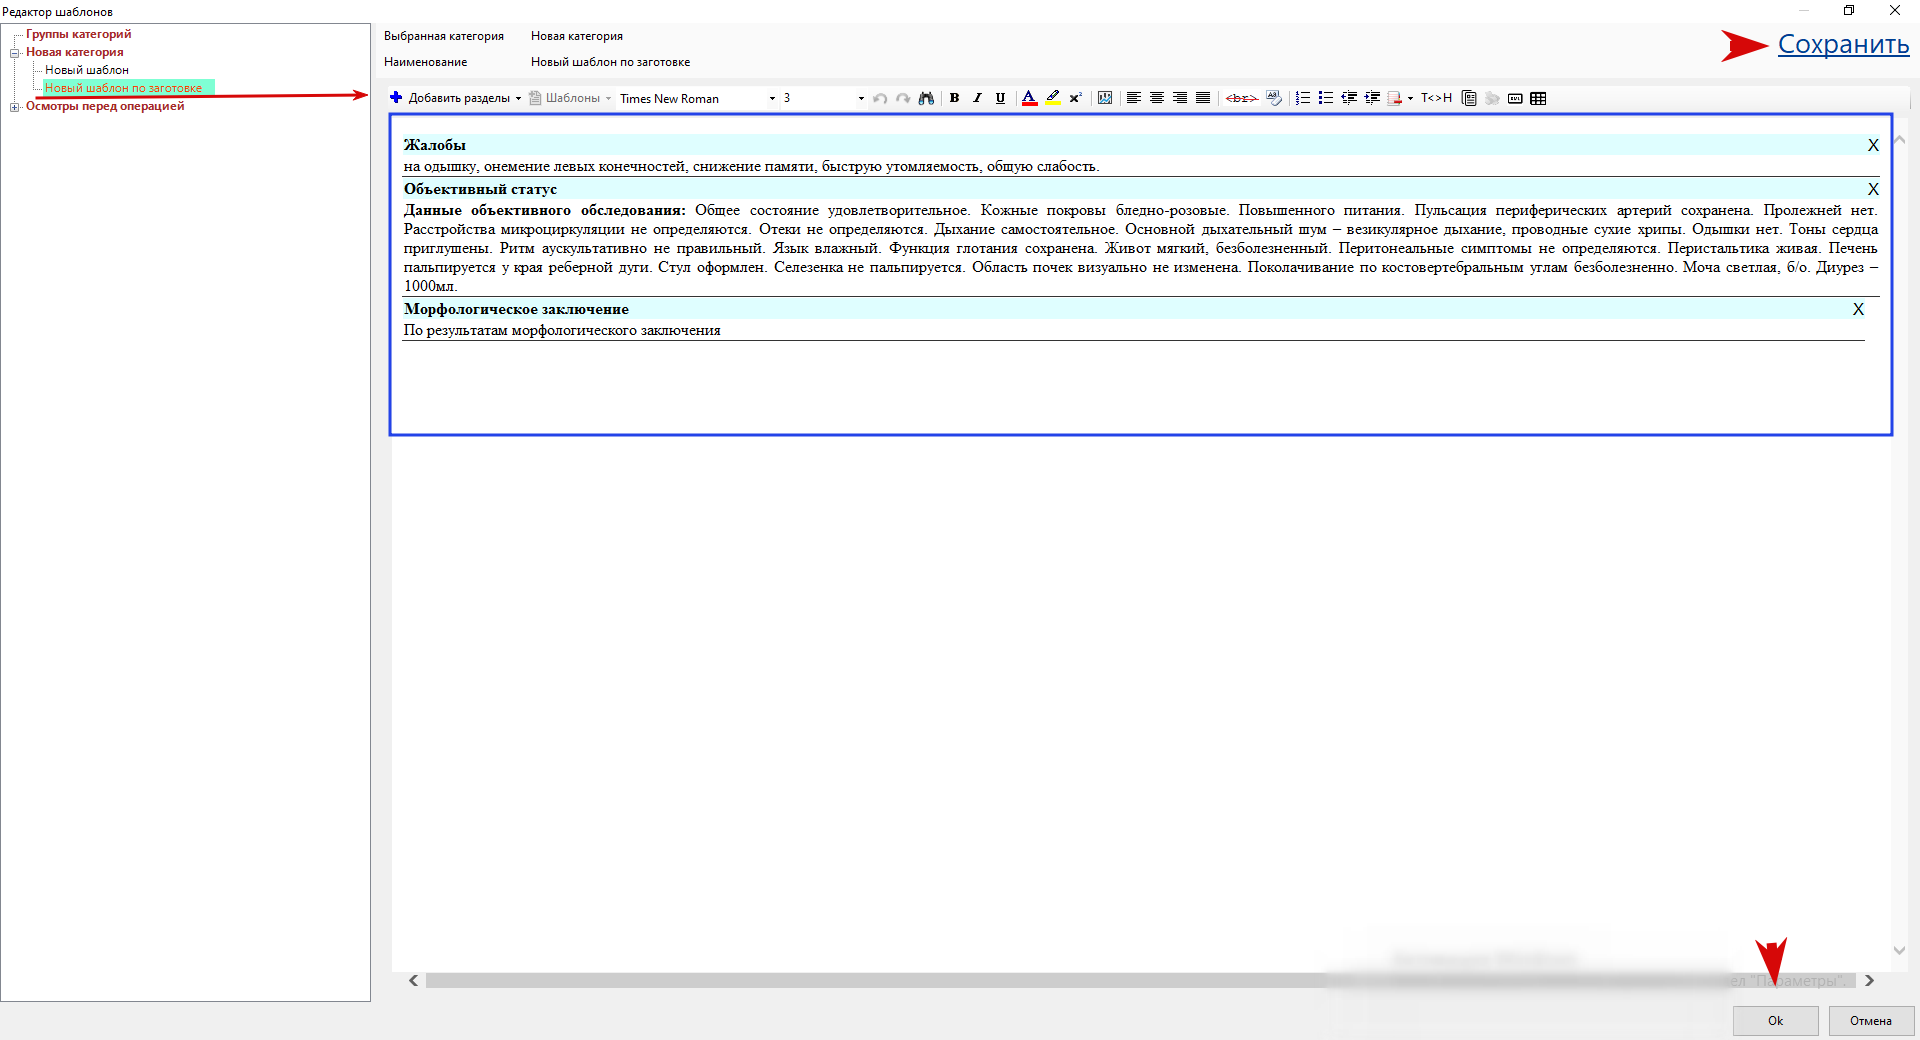Toggle bold formatting

tap(954, 98)
